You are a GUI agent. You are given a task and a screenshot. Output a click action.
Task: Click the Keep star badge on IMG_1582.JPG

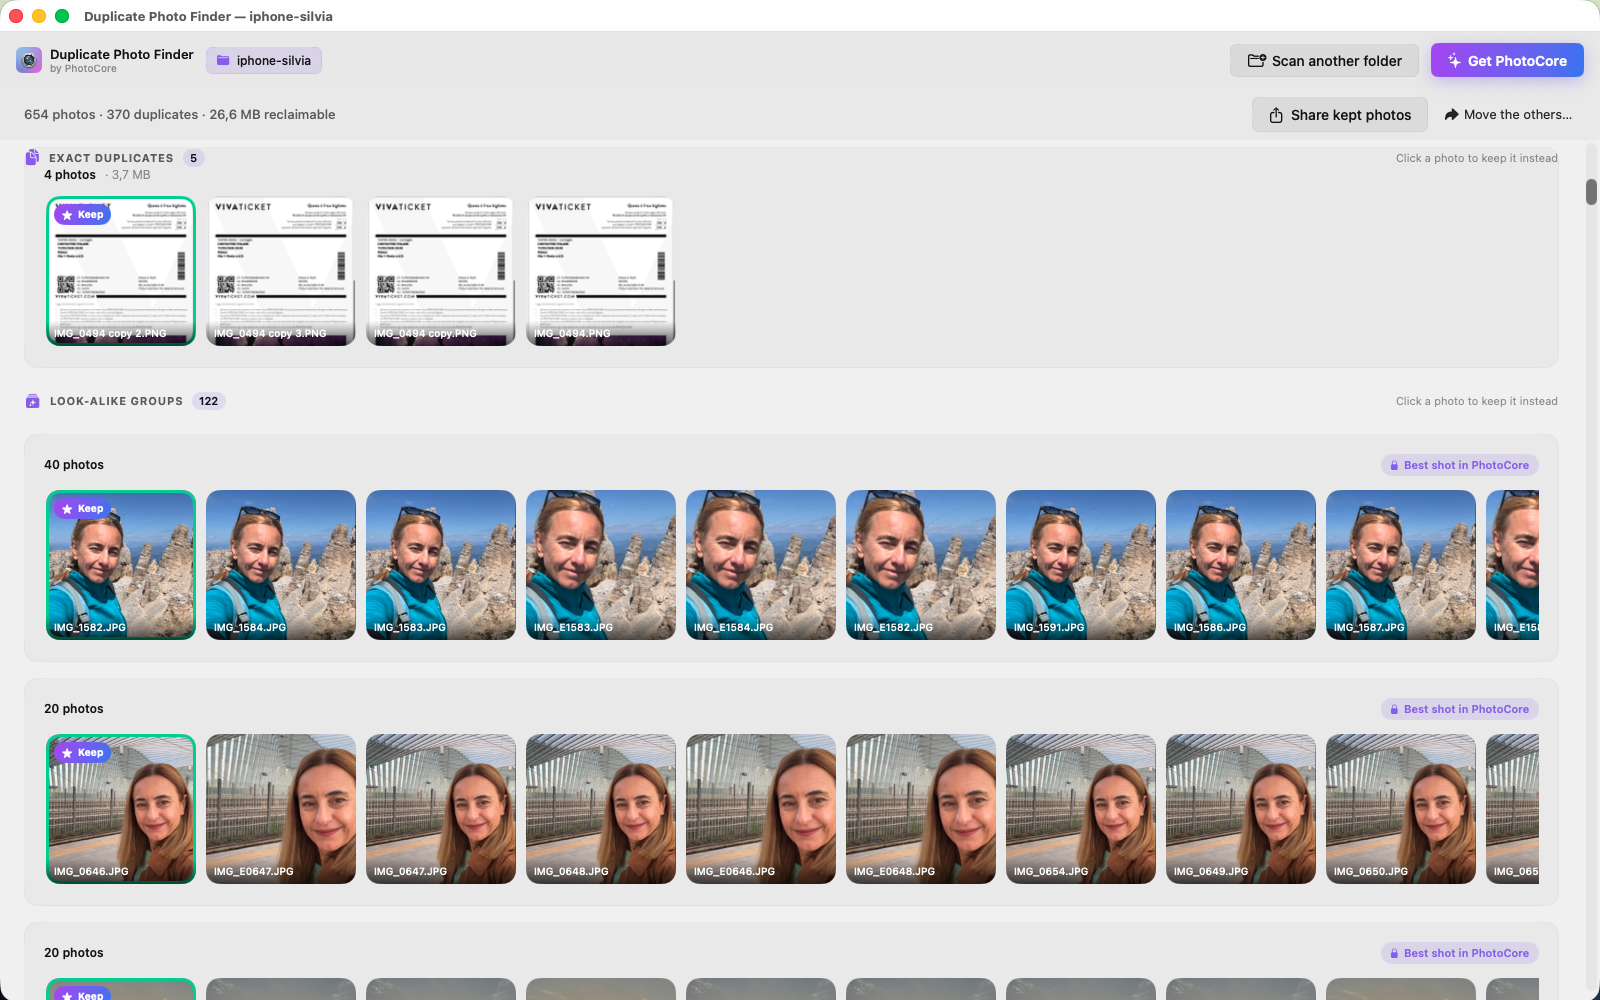pyautogui.click(x=82, y=509)
